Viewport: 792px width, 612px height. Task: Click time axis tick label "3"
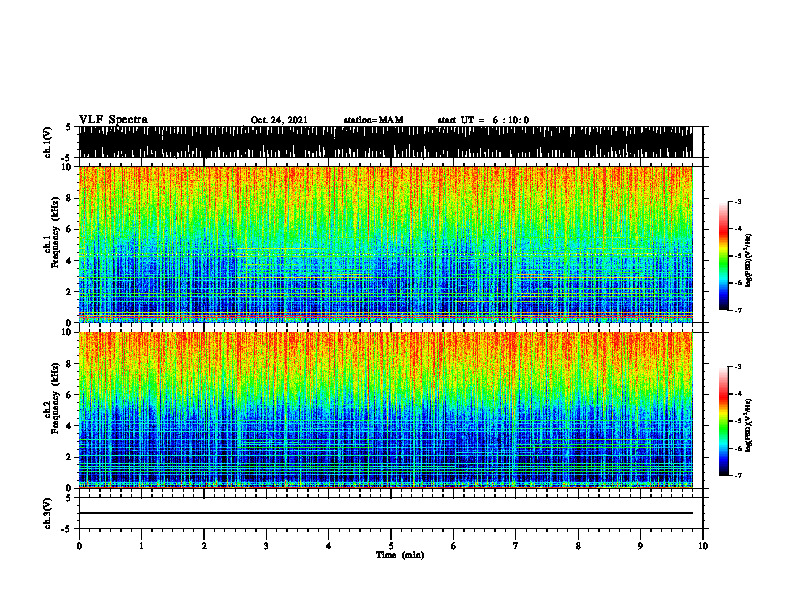pos(266,546)
